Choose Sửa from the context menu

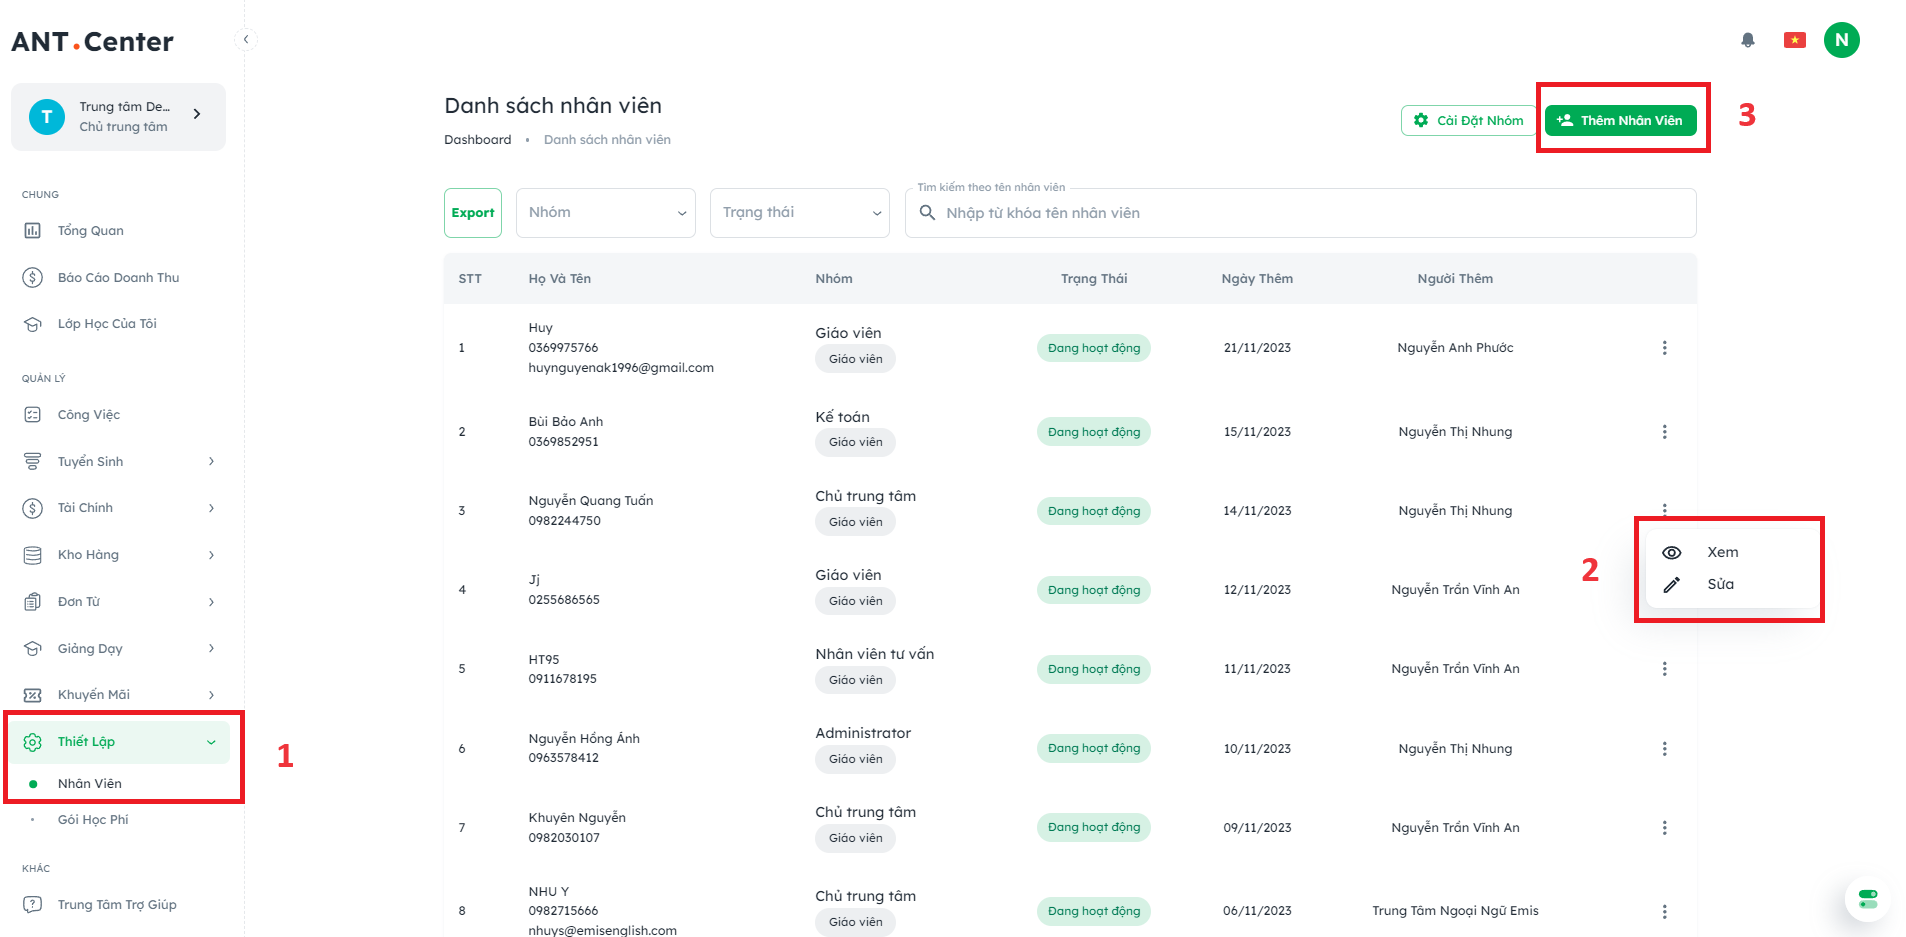(x=1720, y=584)
